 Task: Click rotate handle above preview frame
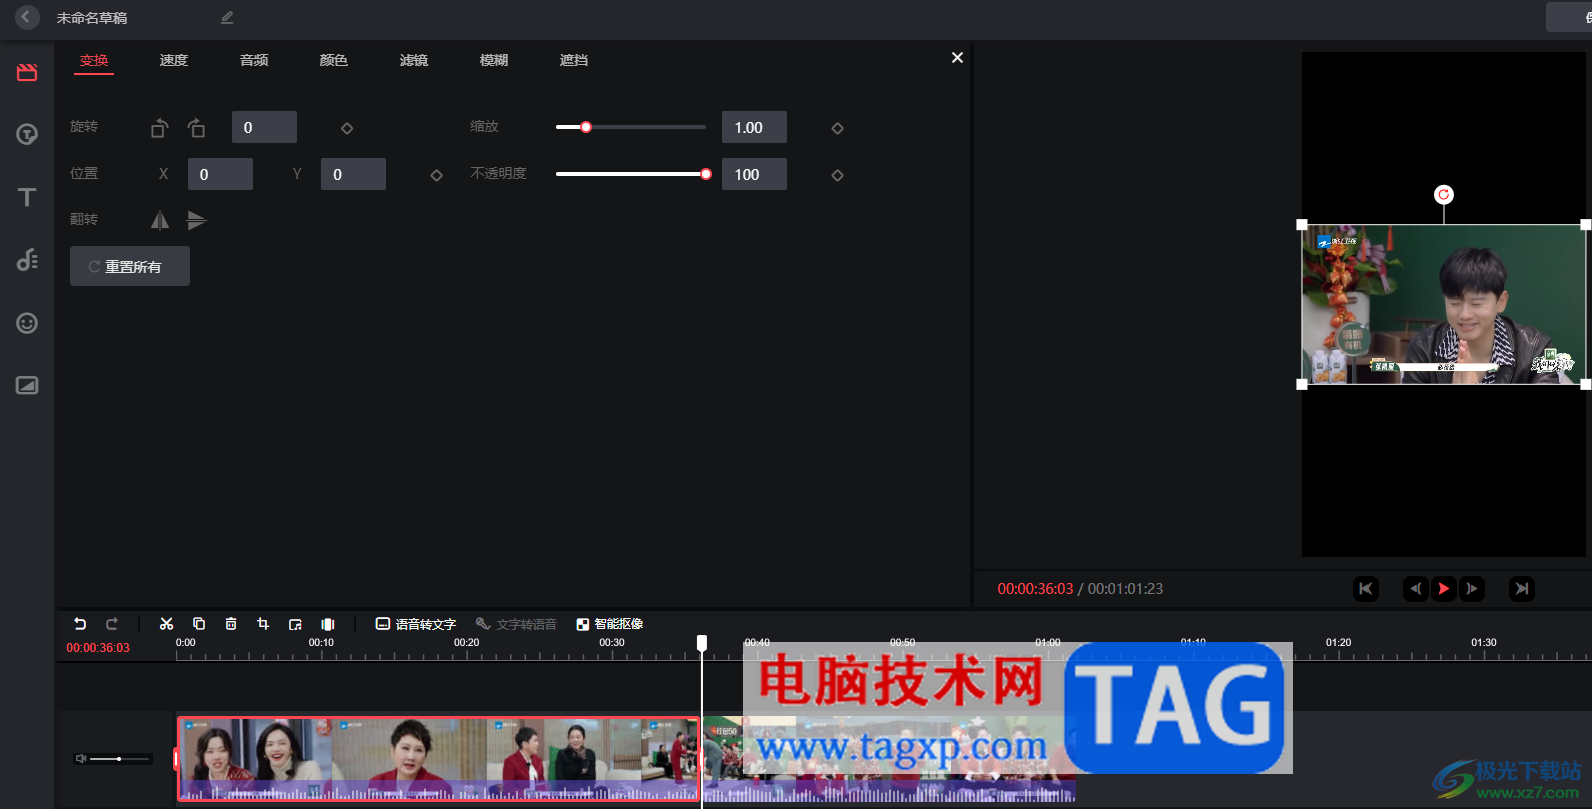coord(1444,194)
